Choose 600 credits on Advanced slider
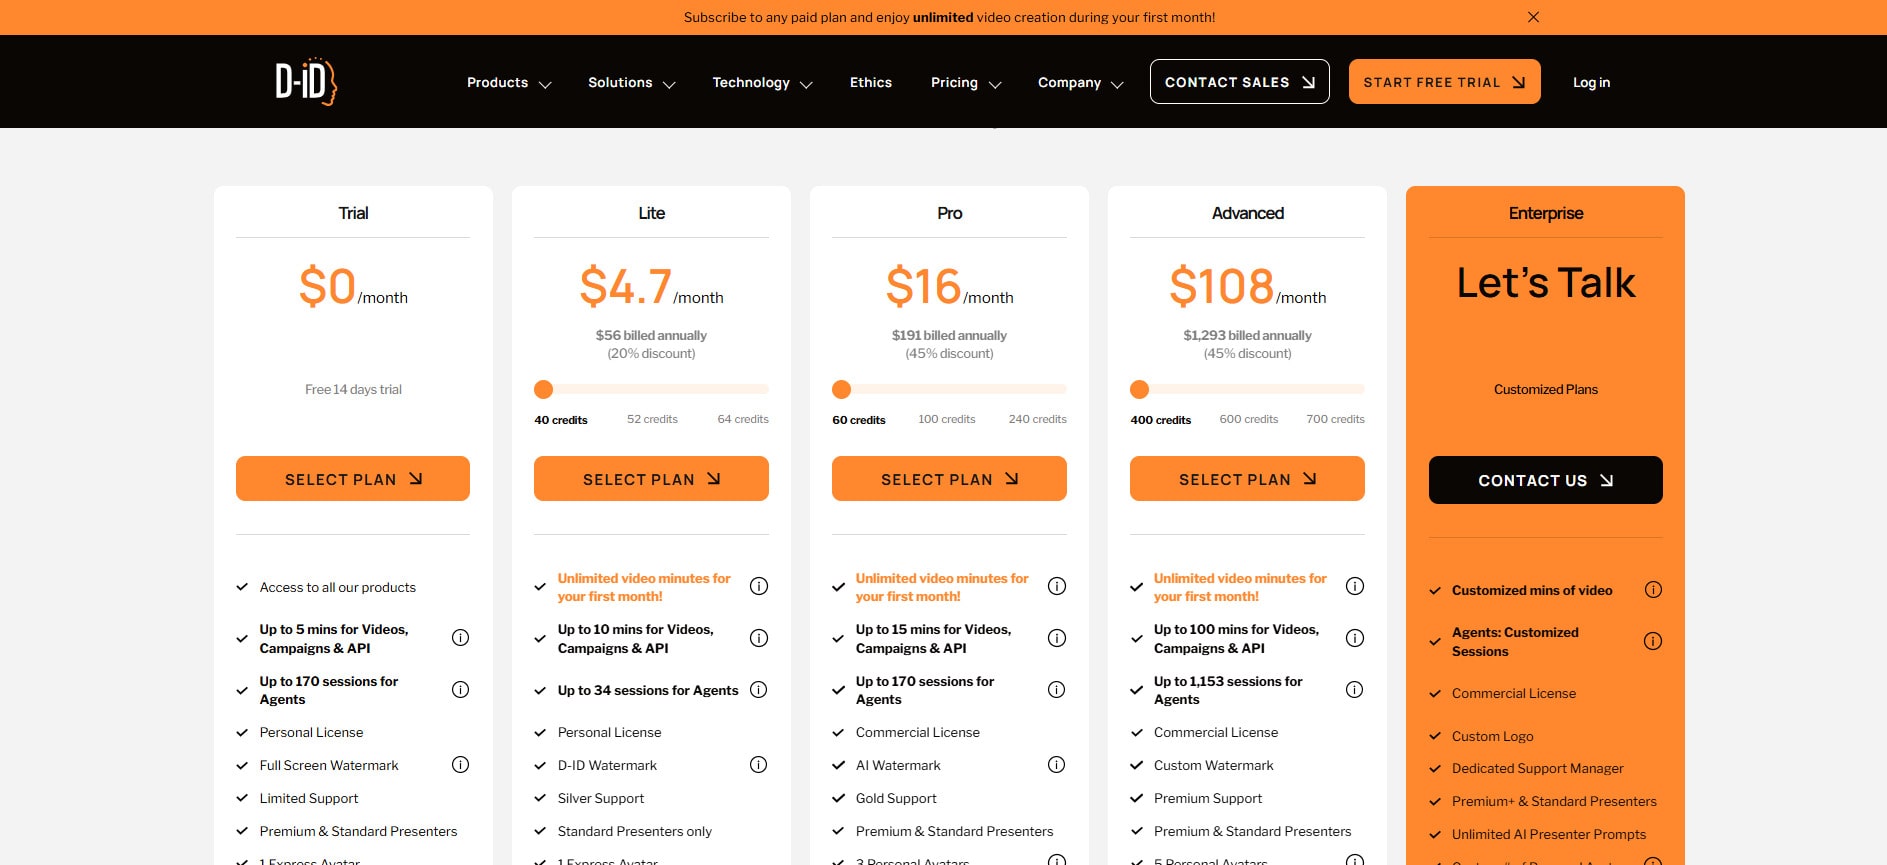 1249,419
